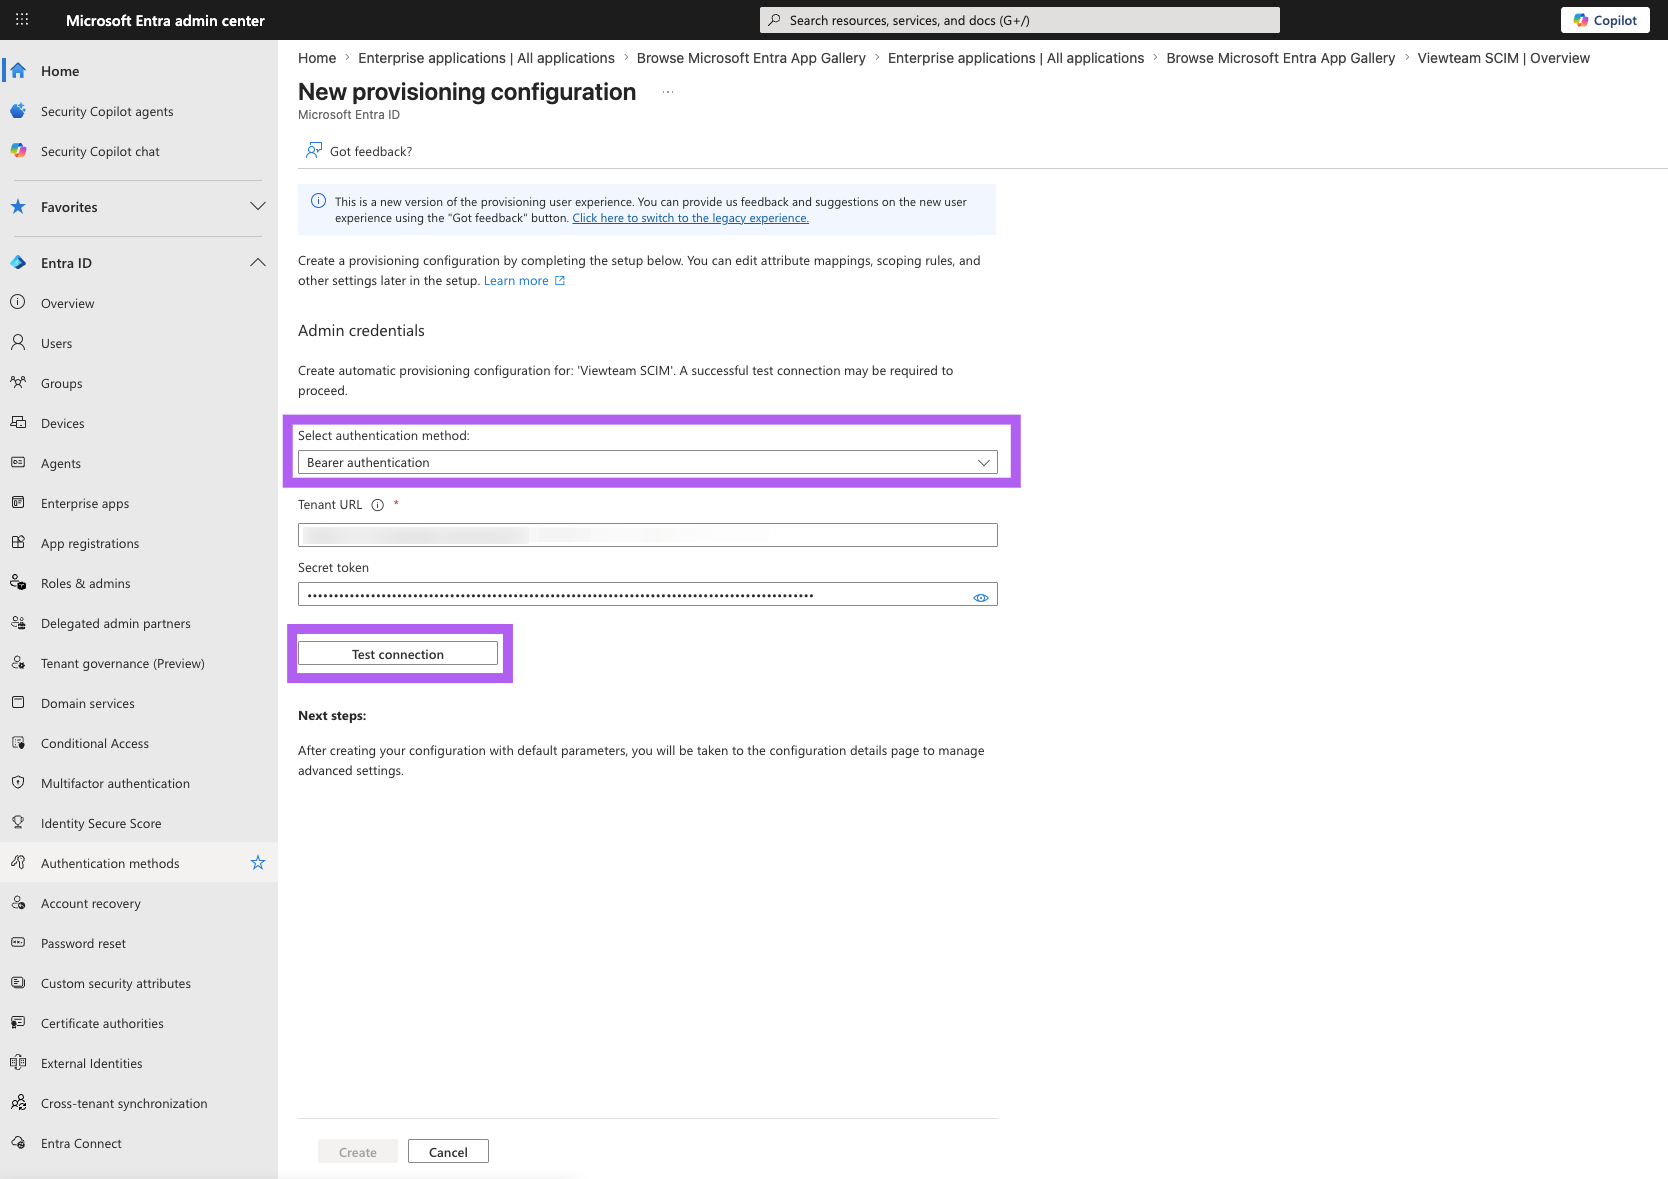1668x1179 pixels.
Task: Open the more options ellipsis beside title
Action: (x=668, y=92)
